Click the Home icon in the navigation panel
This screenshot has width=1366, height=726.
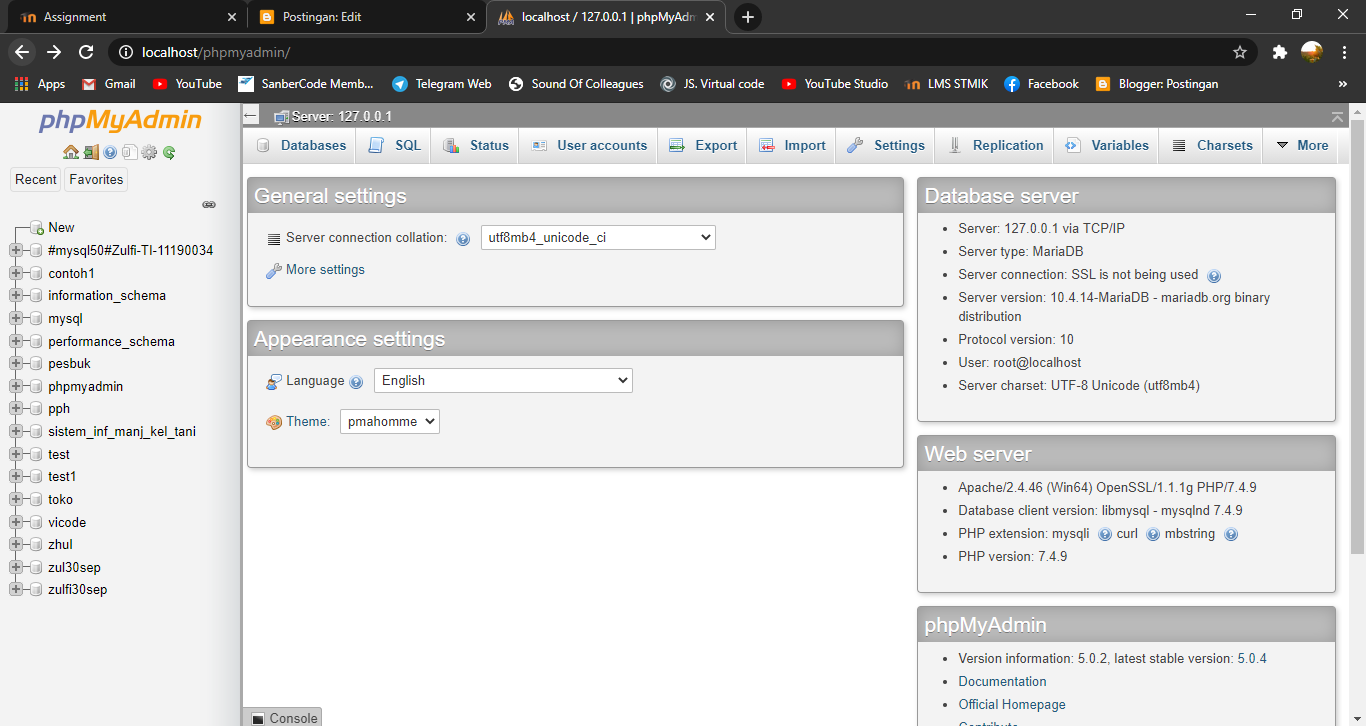[71, 152]
